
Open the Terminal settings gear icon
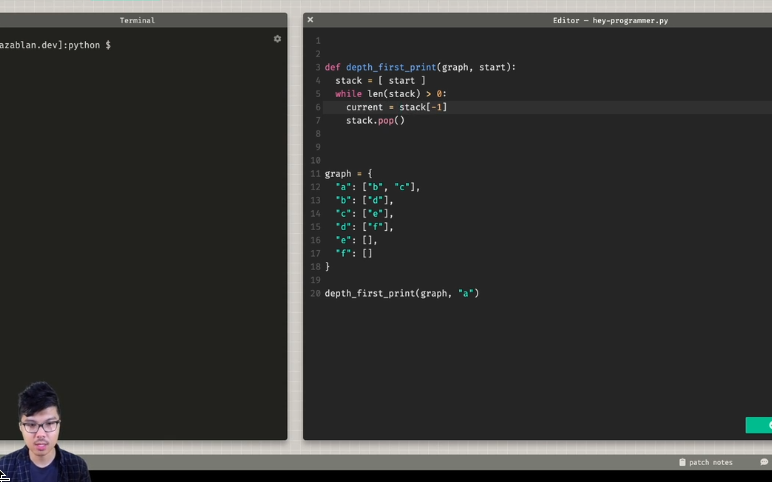(277, 39)
